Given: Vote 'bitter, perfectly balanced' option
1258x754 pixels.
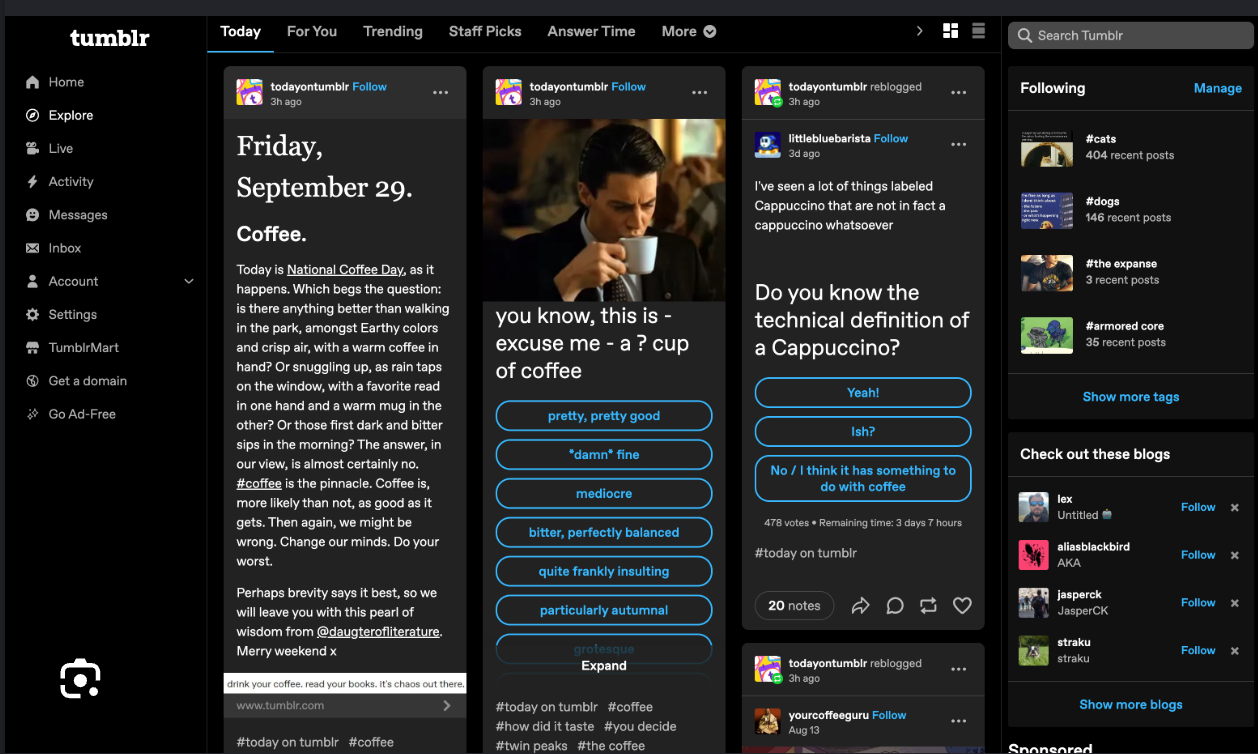Looking at the screenshot, I should click(x=604, y=533).
